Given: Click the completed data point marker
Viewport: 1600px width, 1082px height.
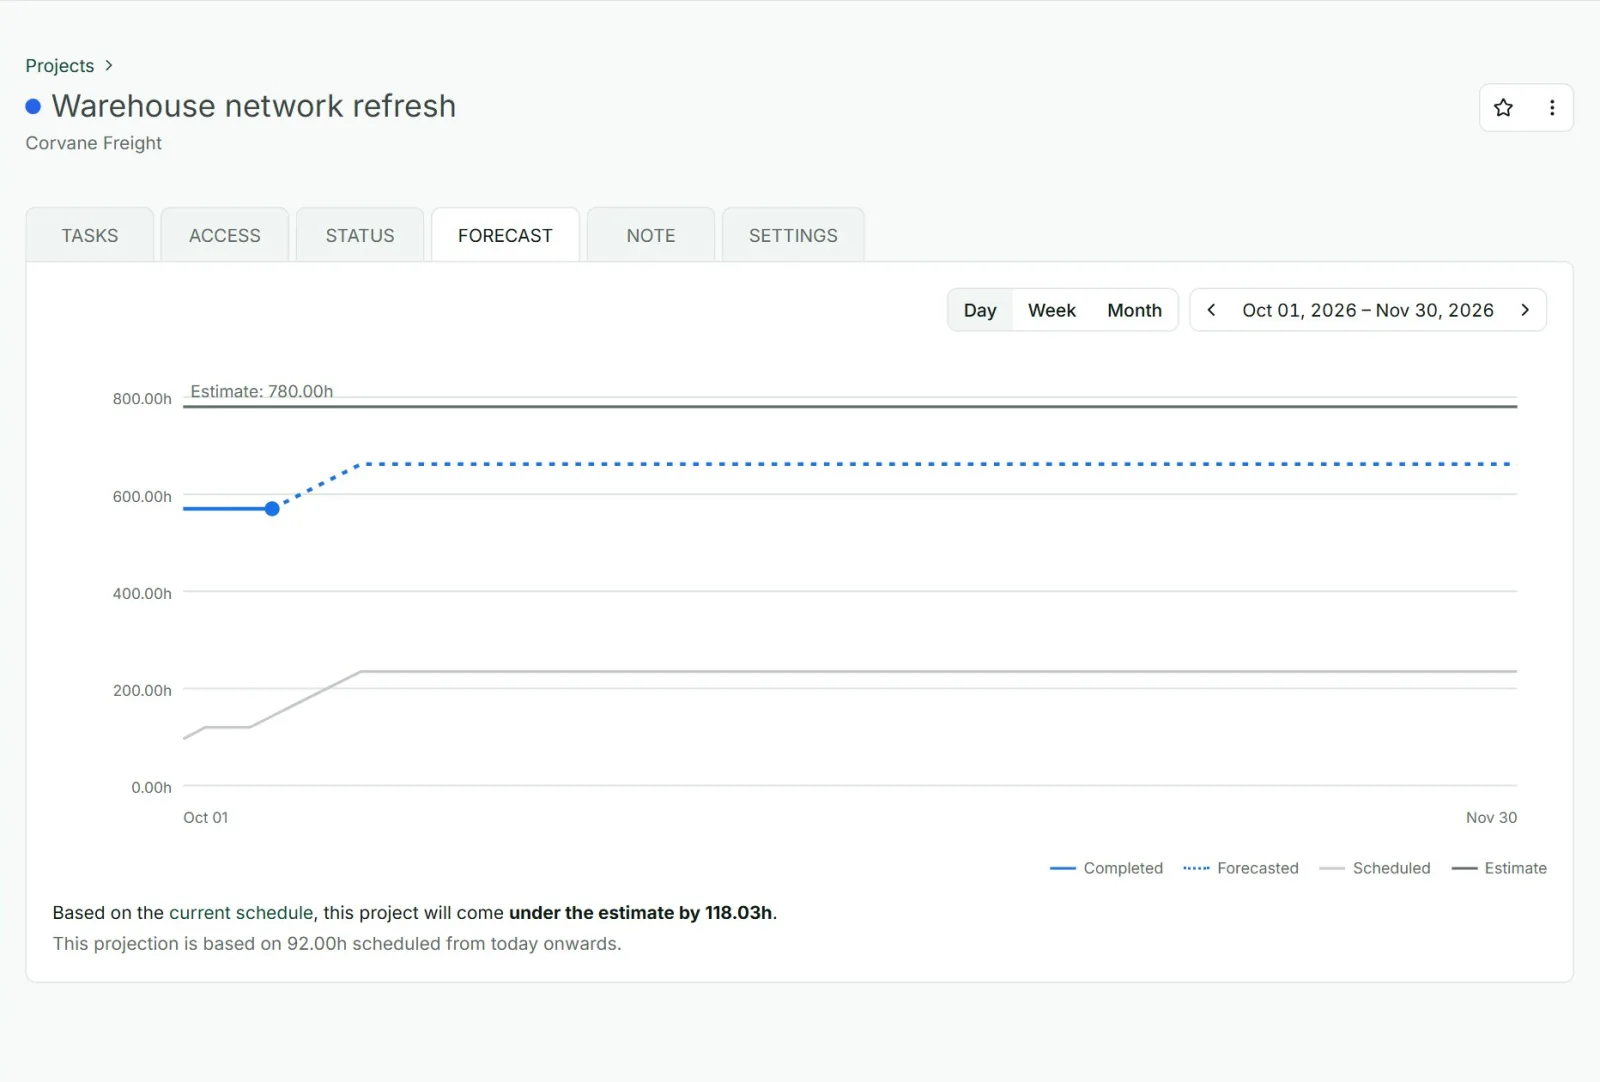Looking at the screenshot, I should pyautogui.click(x=272, y=509).
